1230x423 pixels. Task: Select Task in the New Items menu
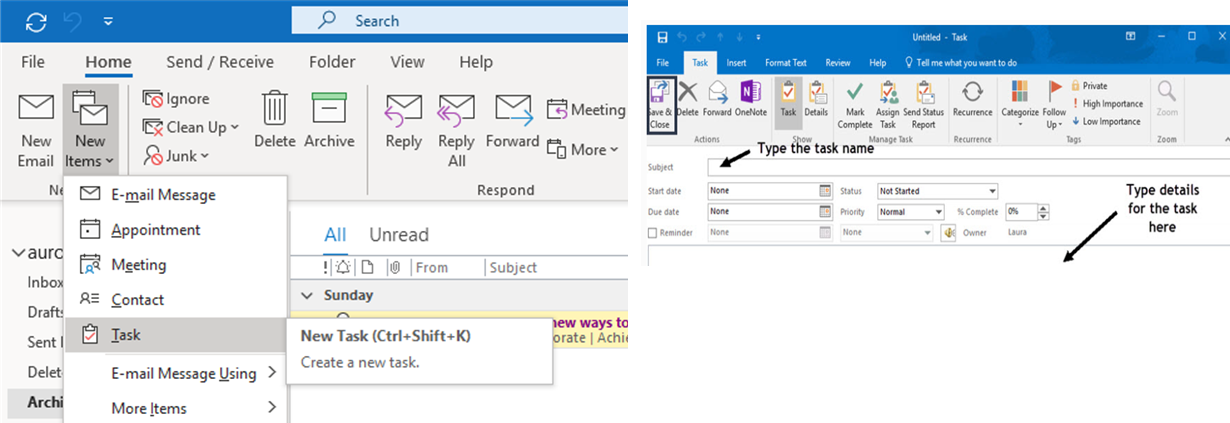[175, 335]
